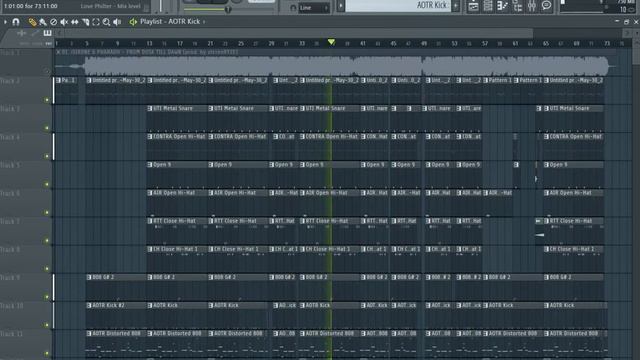Expand the arrow after Playlist - AOTR Kick title
Viewport: 640px width, 360px height.
(204, 22)
